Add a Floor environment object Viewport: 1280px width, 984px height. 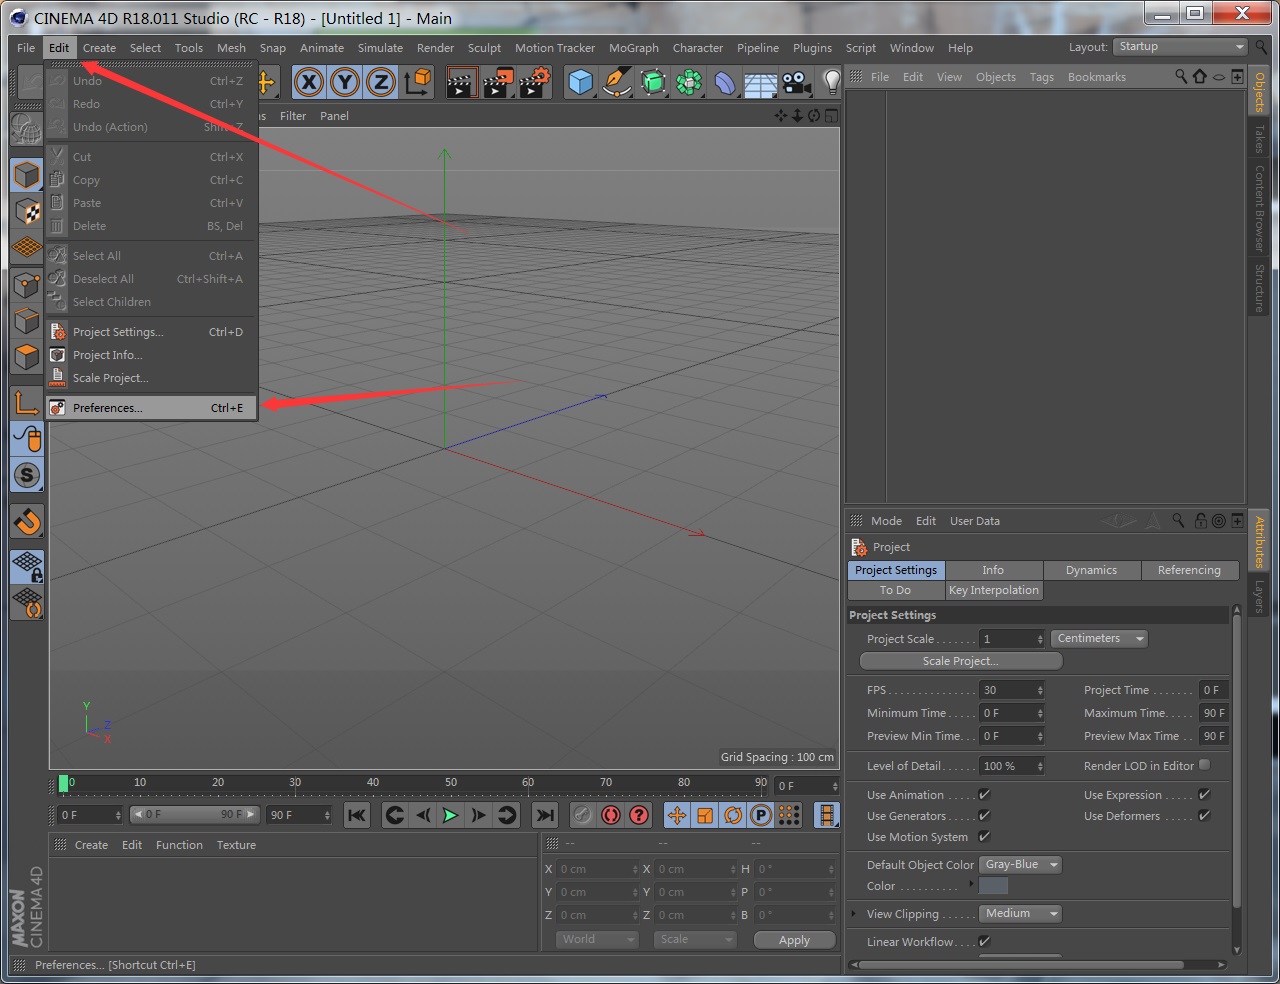[760, 82]
